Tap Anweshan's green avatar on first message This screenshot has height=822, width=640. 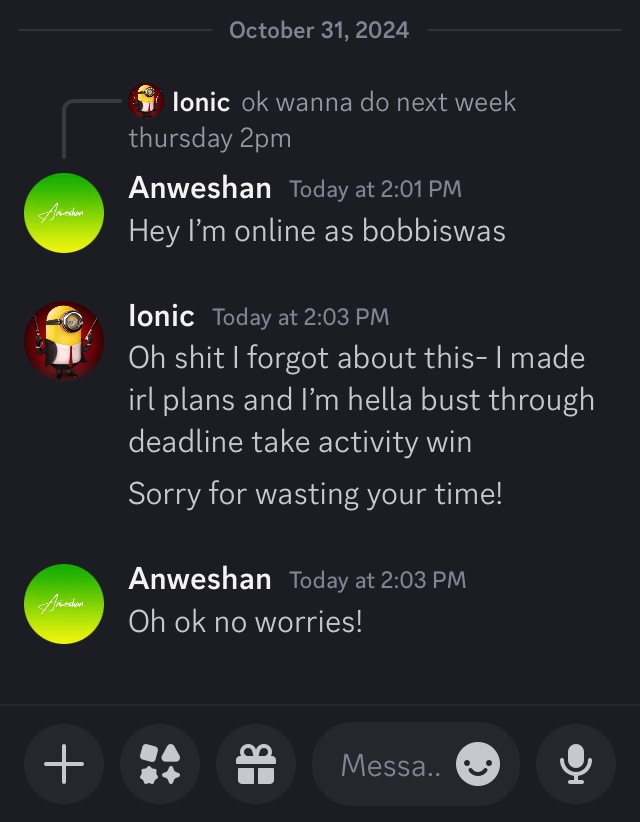[x=64, y=213]
